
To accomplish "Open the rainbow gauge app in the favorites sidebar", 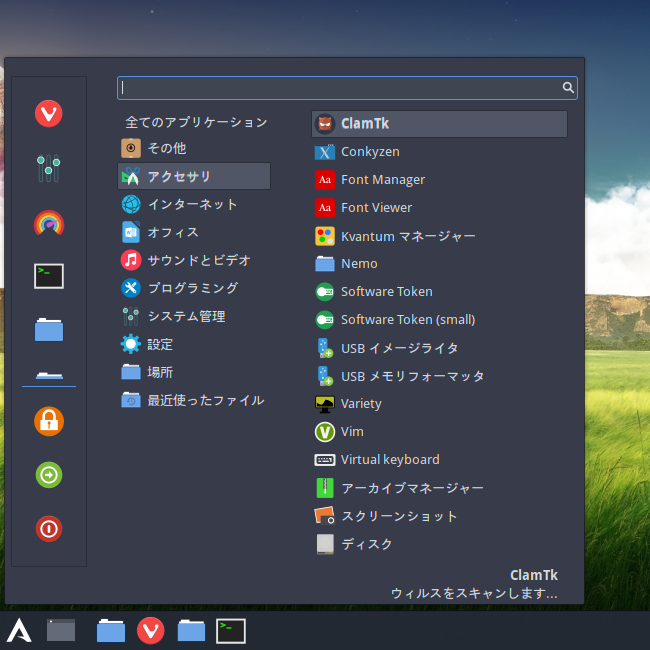I will tap(49, 223).
